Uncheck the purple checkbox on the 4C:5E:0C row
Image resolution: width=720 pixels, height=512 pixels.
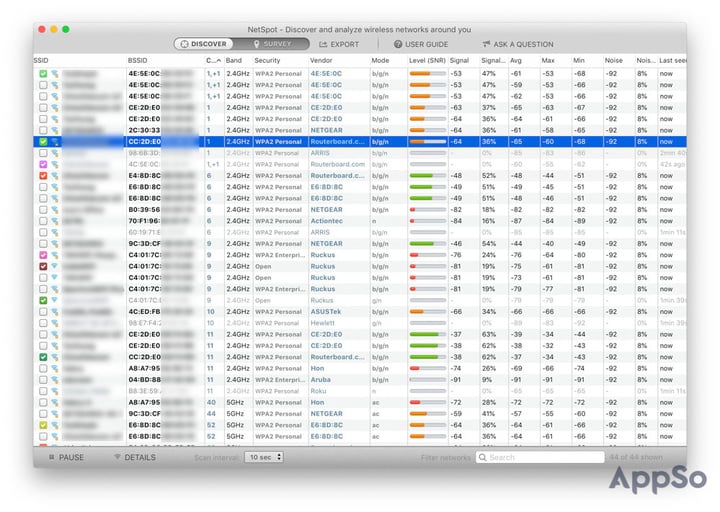(x=43, y=164)
